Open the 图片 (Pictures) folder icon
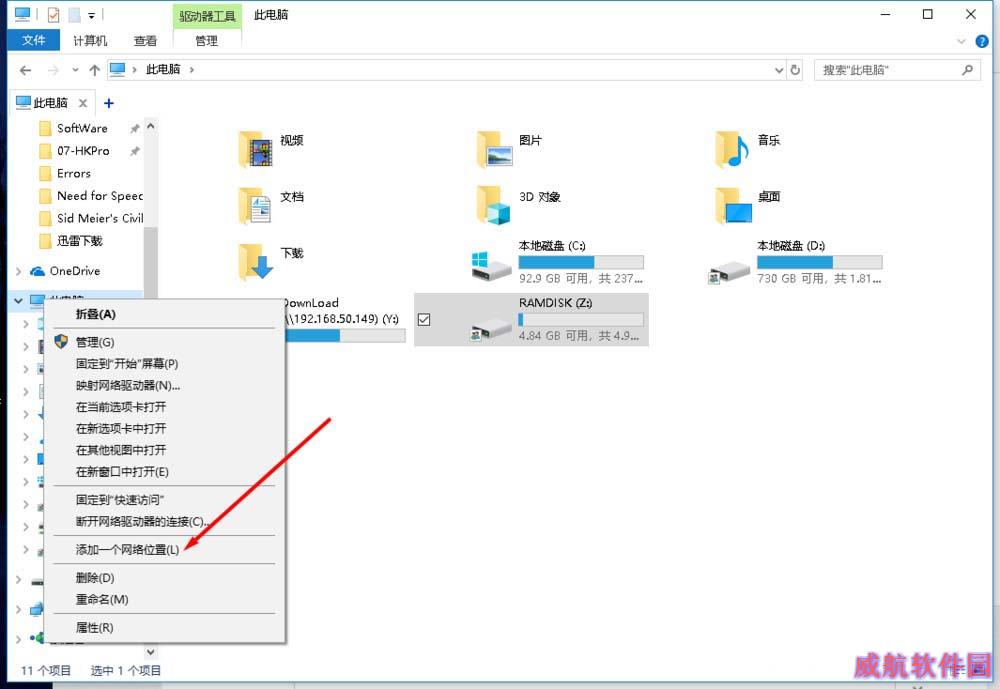The image size is (1000, 689). 494,149
